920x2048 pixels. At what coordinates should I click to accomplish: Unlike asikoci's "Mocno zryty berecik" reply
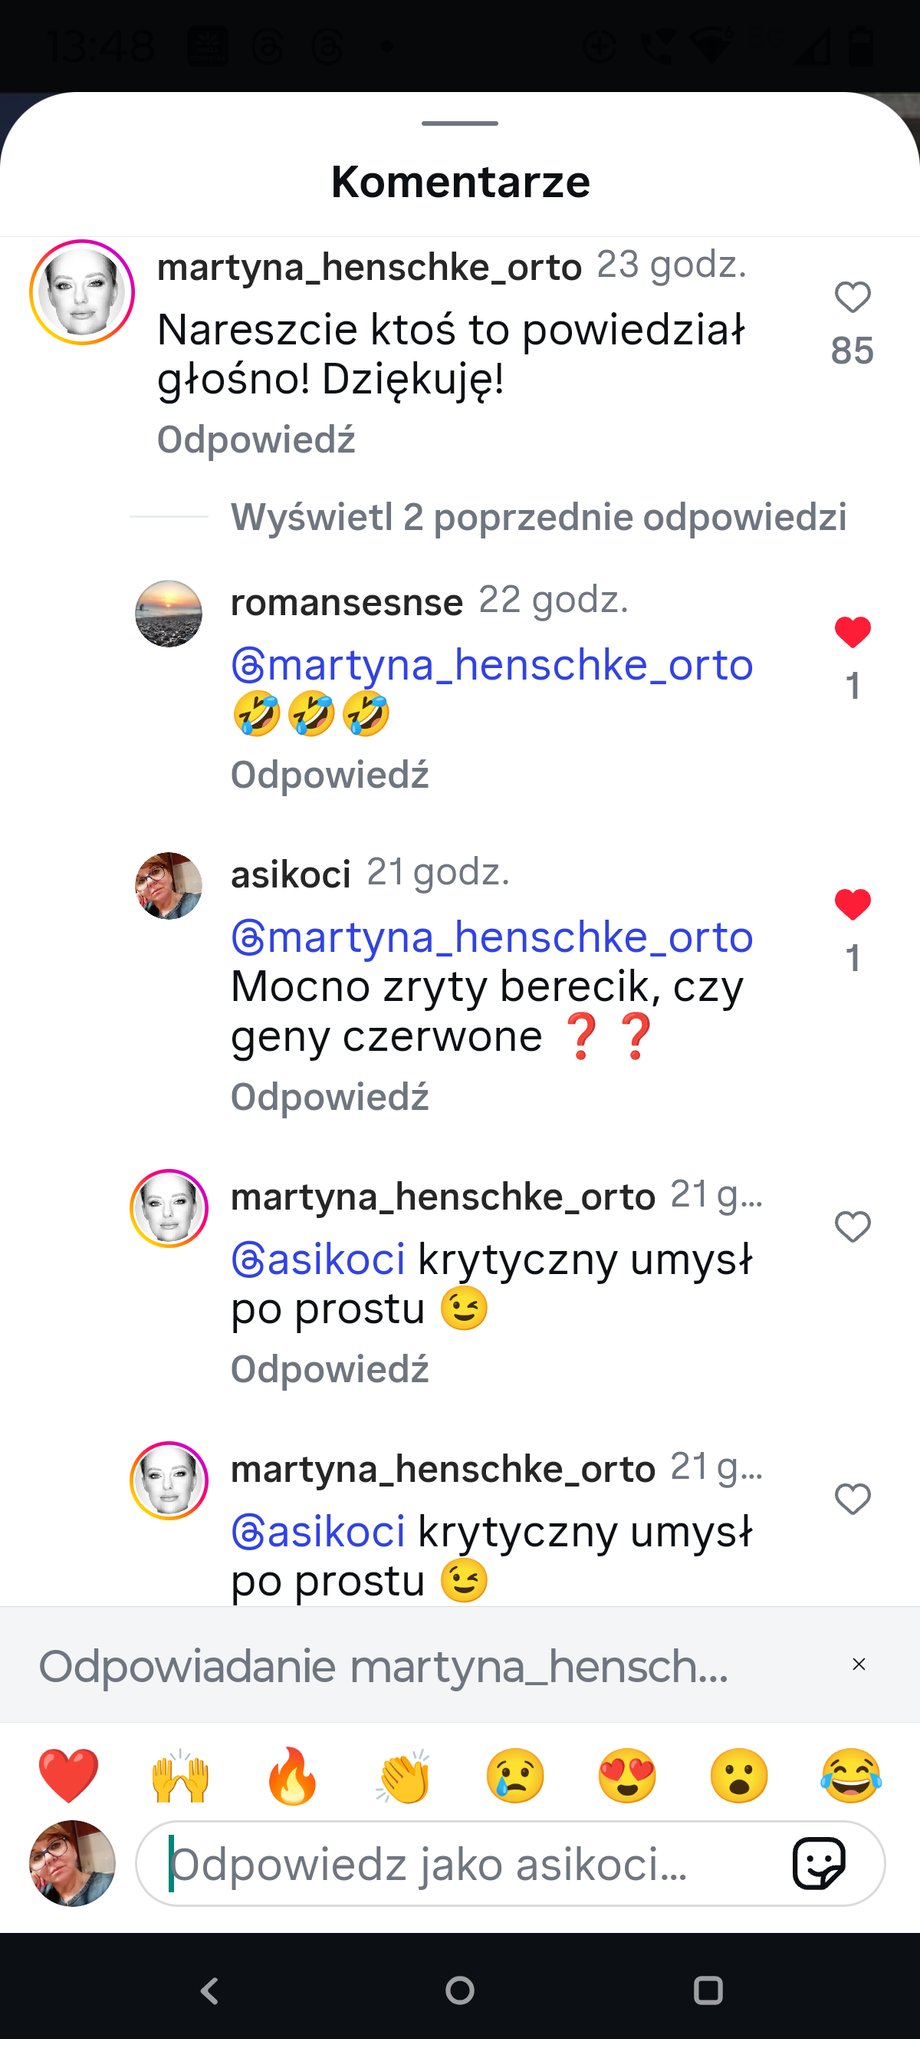click(852, 904)
